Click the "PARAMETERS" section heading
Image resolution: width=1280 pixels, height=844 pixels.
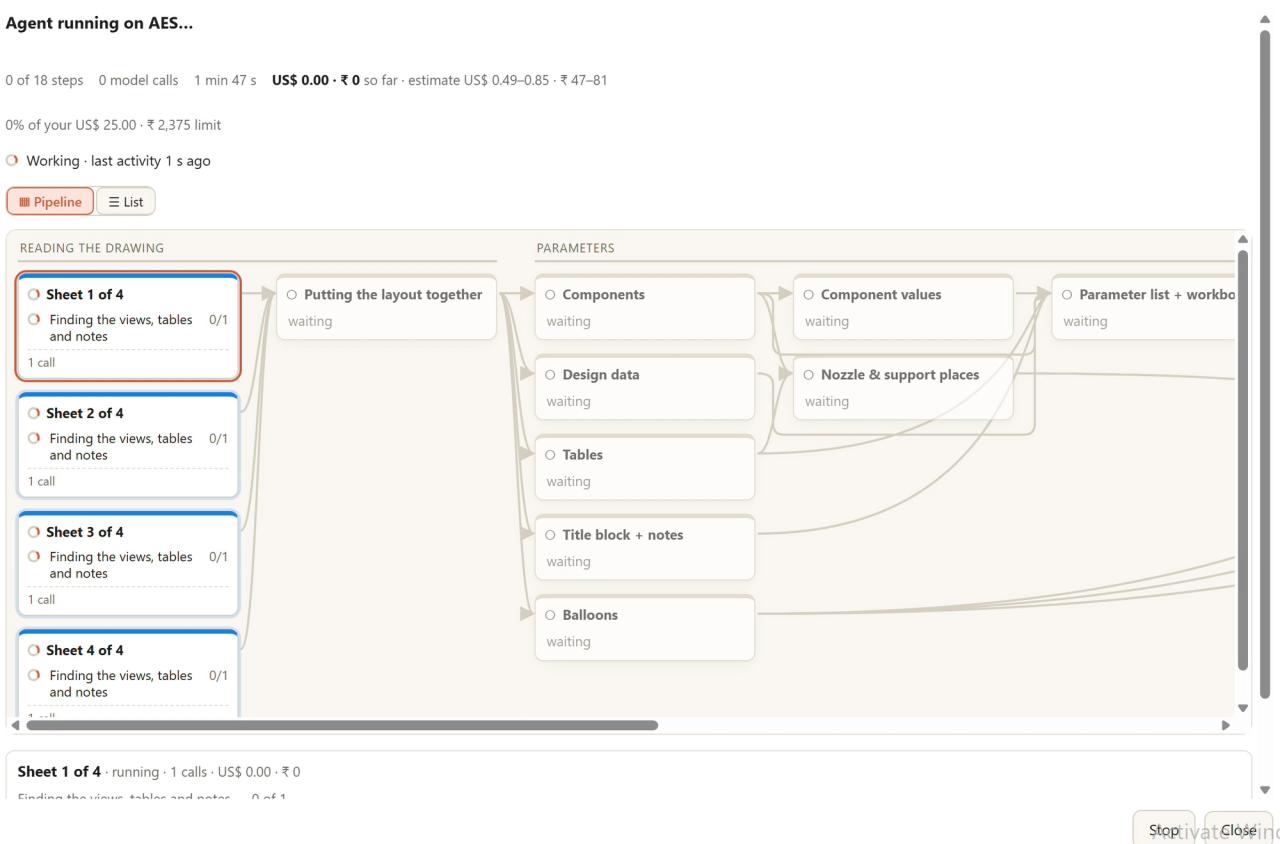coord(575,248)
